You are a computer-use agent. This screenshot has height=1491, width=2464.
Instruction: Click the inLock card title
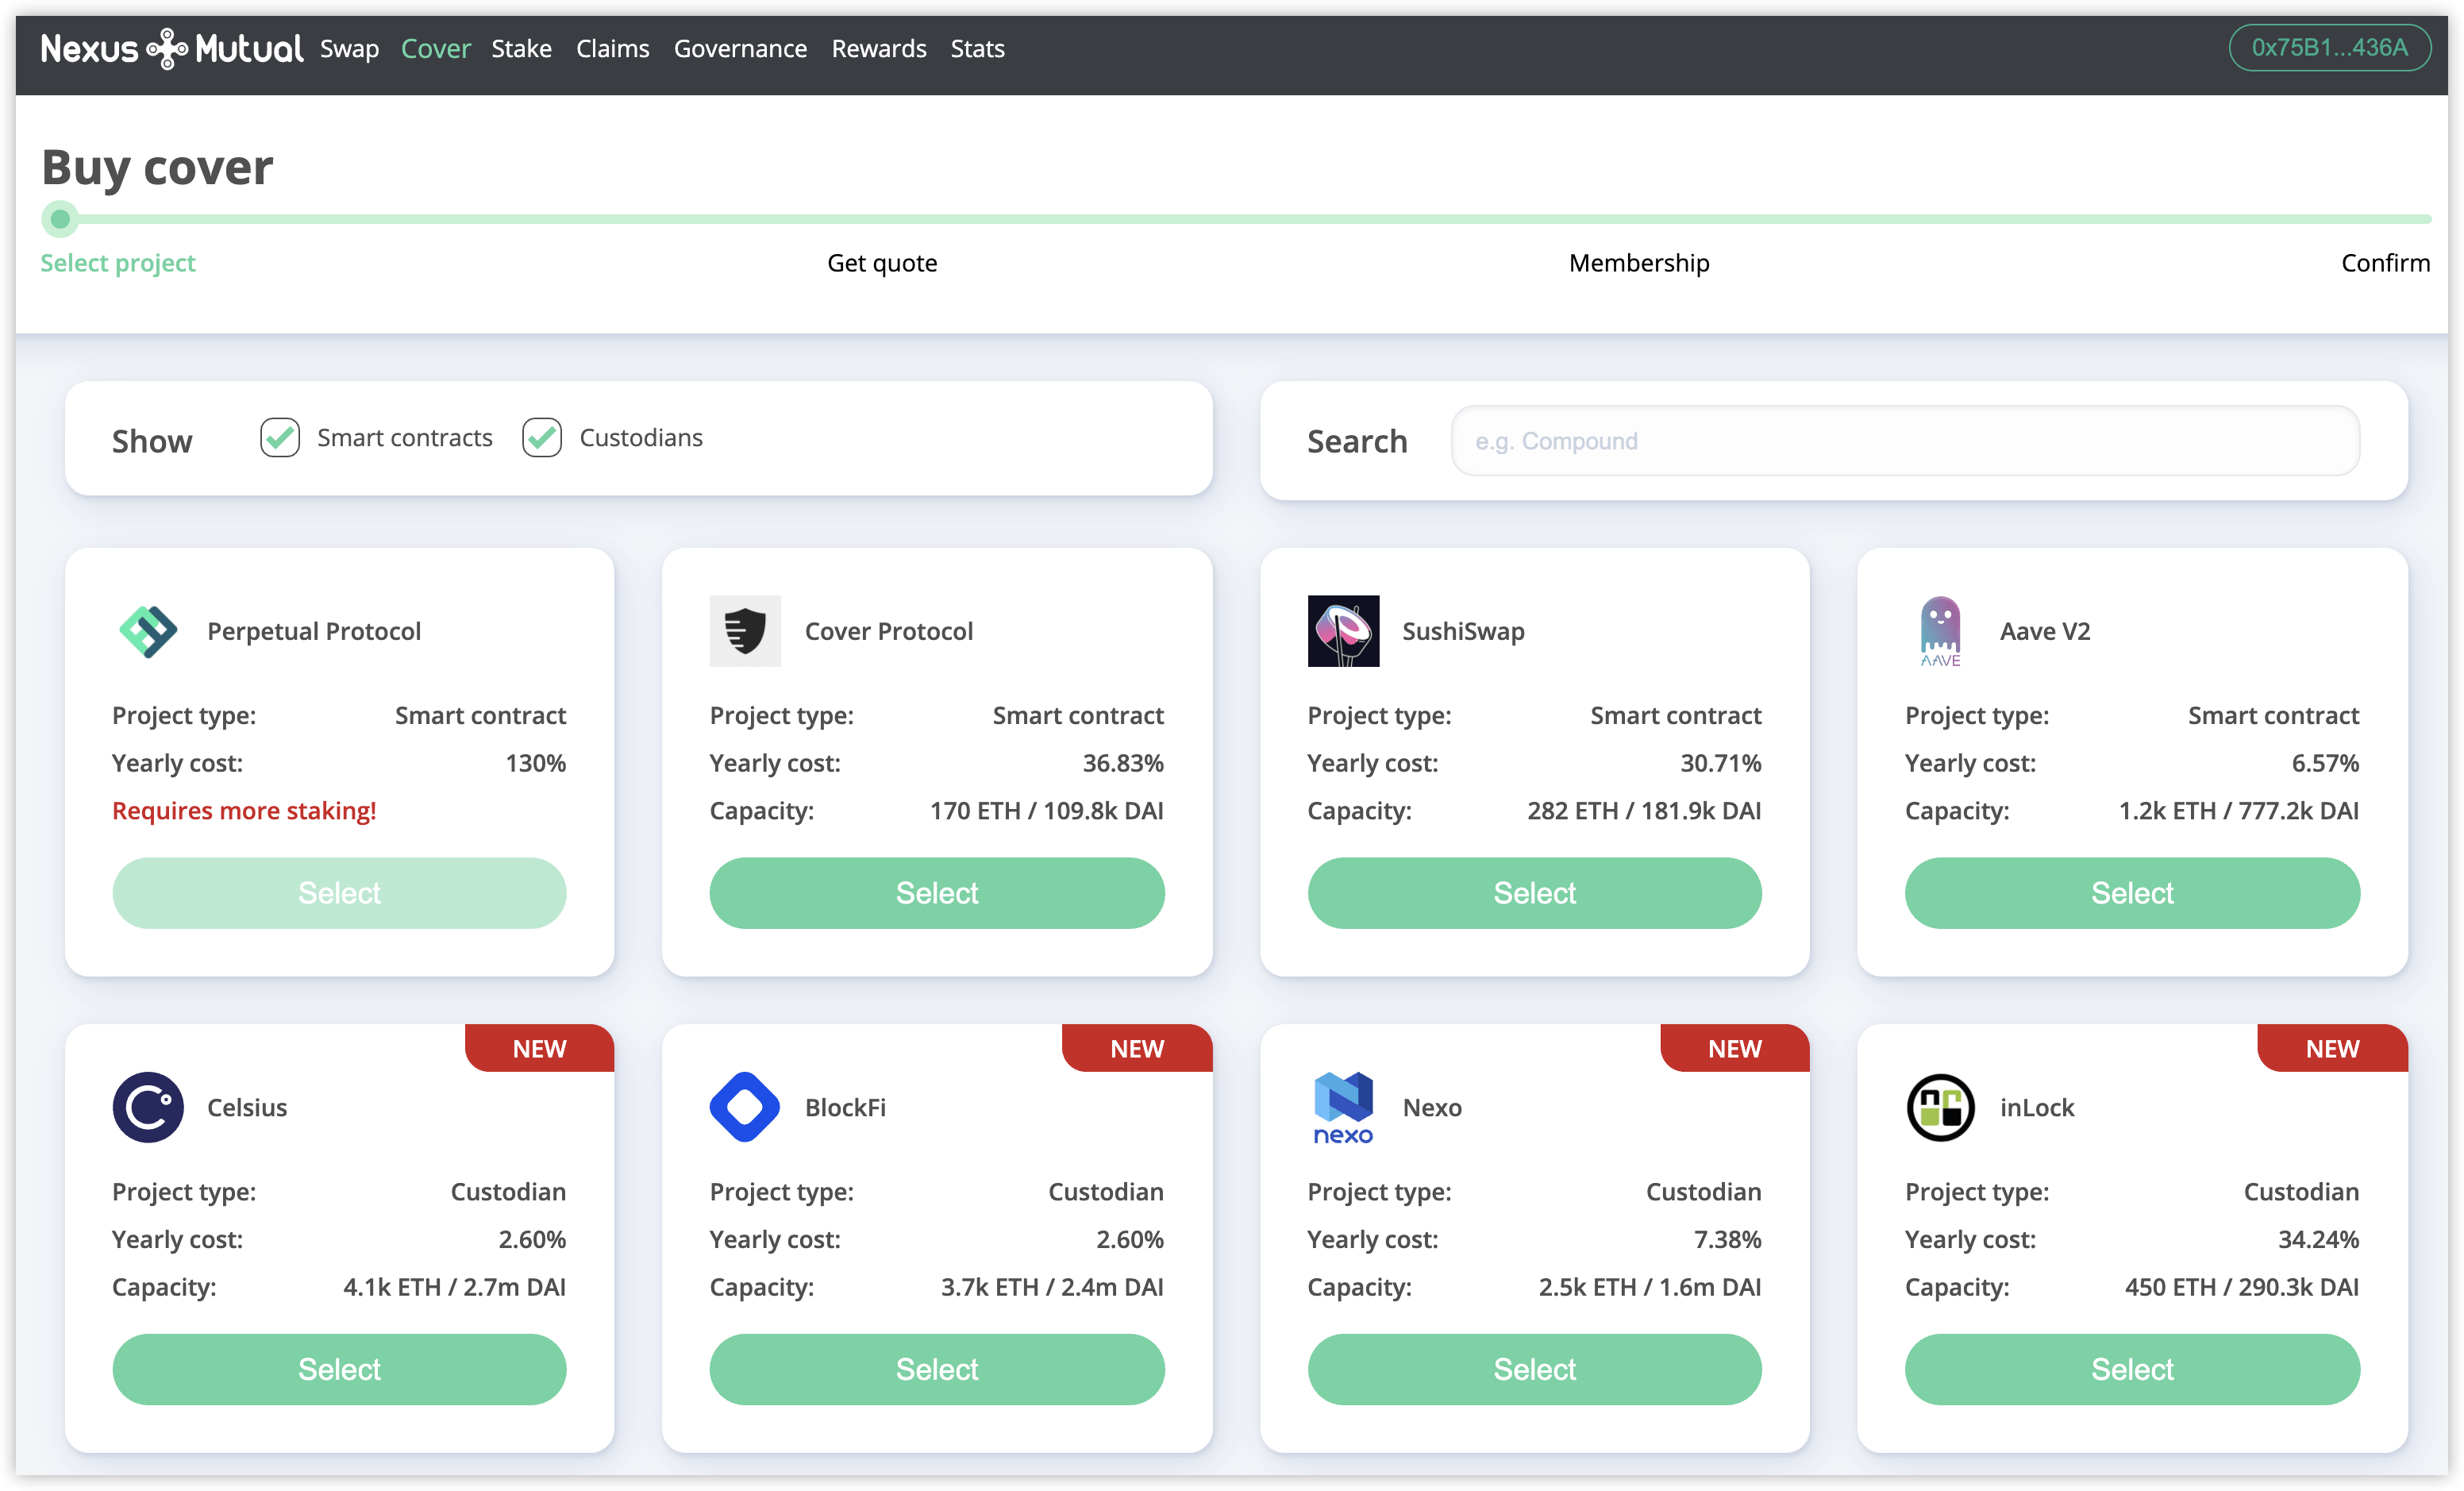(x=2037, y=1107)
